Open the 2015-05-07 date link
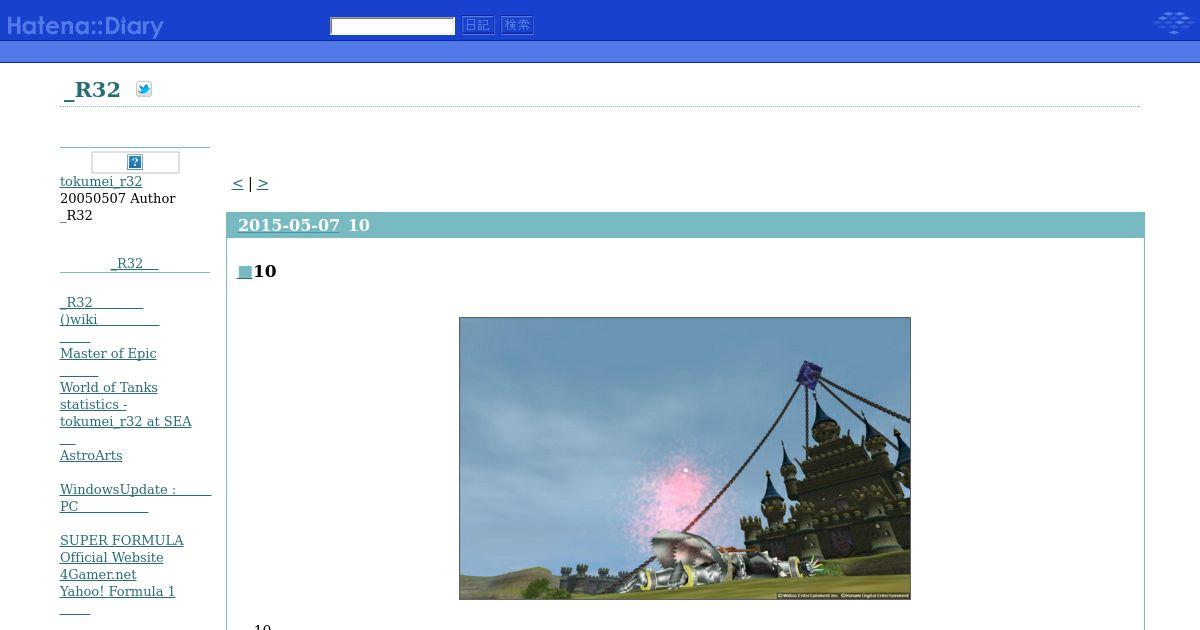The height and width of the screenshot is (630, 1200). (289, 225)
